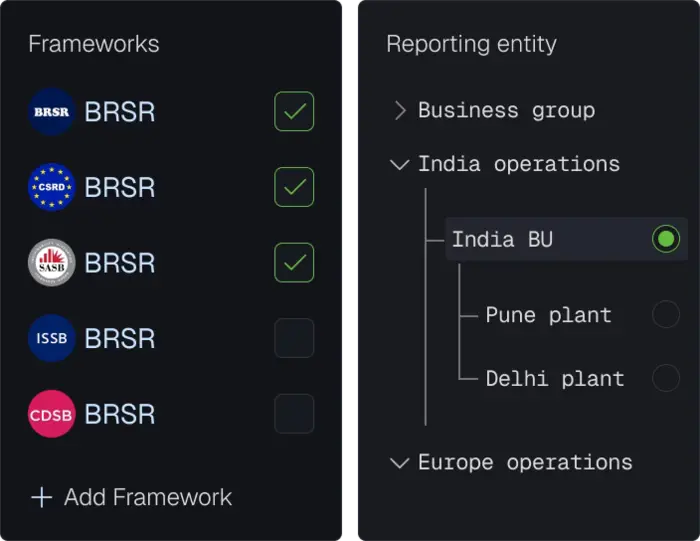
Task: Click the India operations tree label
Action: coord(519,164)
